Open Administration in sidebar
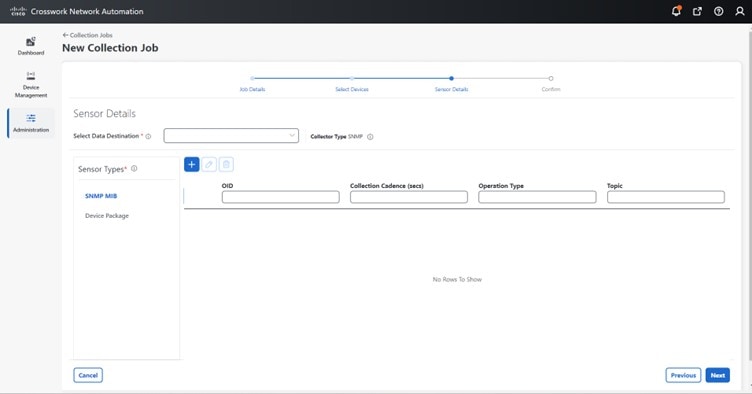 [31, 123]
